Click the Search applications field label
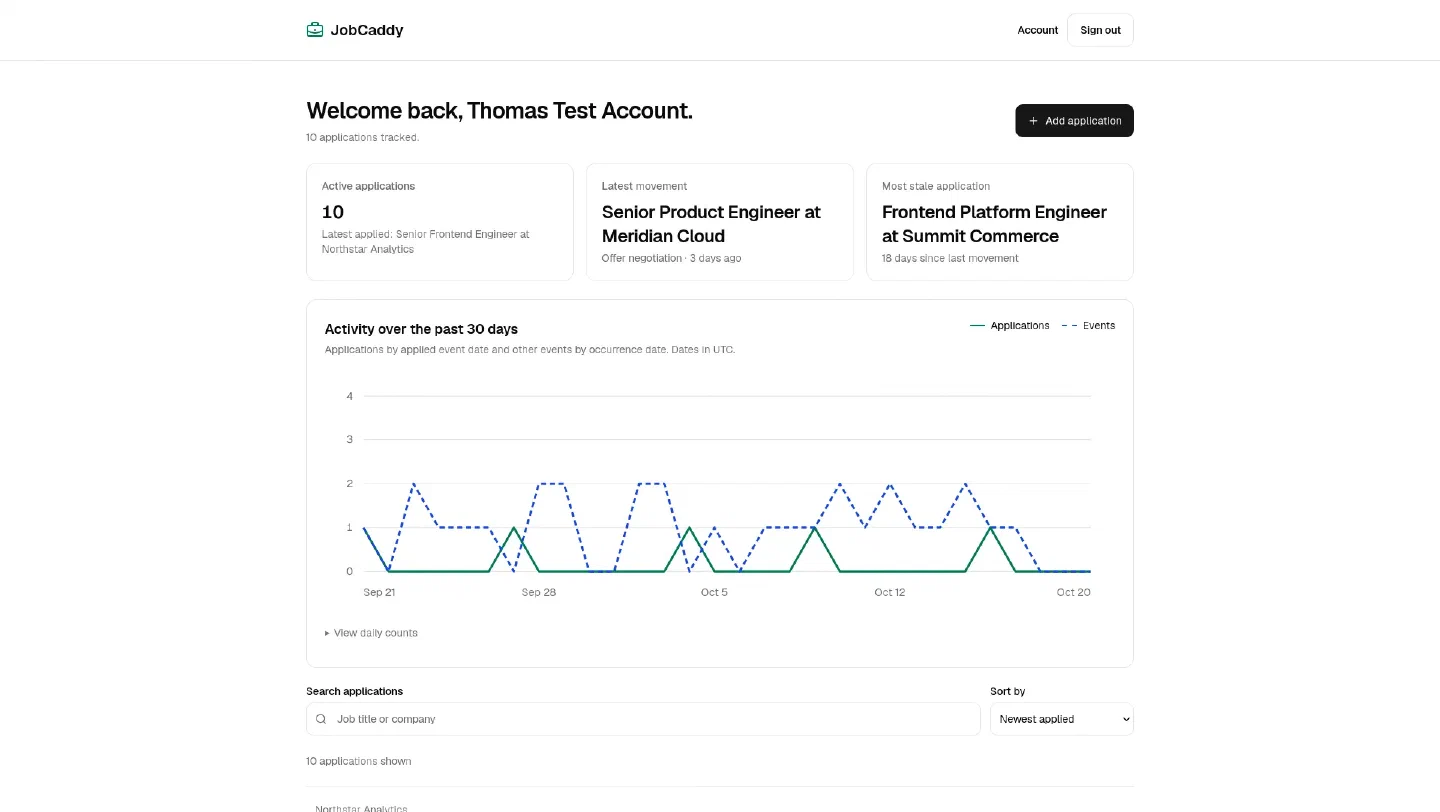This screenshot has width=1440, height=812. pyautogui.click(x=354, y=691)
